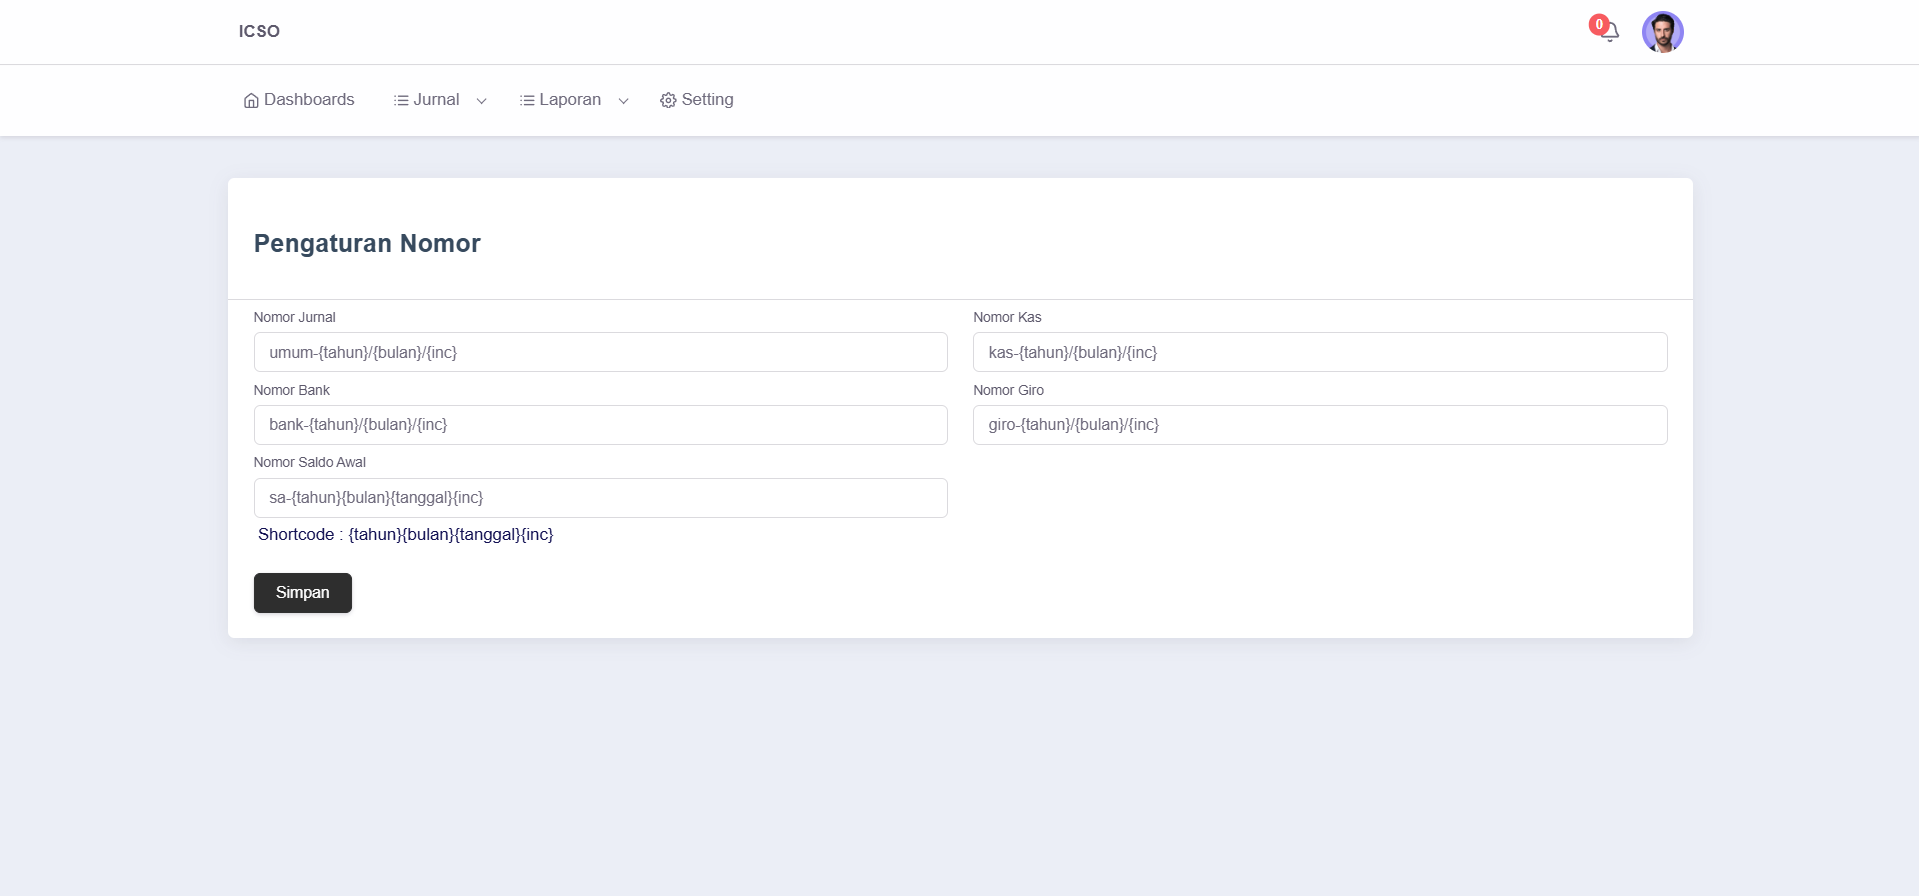Click the home icon beside Dashboards

click(x=251, y=101)
